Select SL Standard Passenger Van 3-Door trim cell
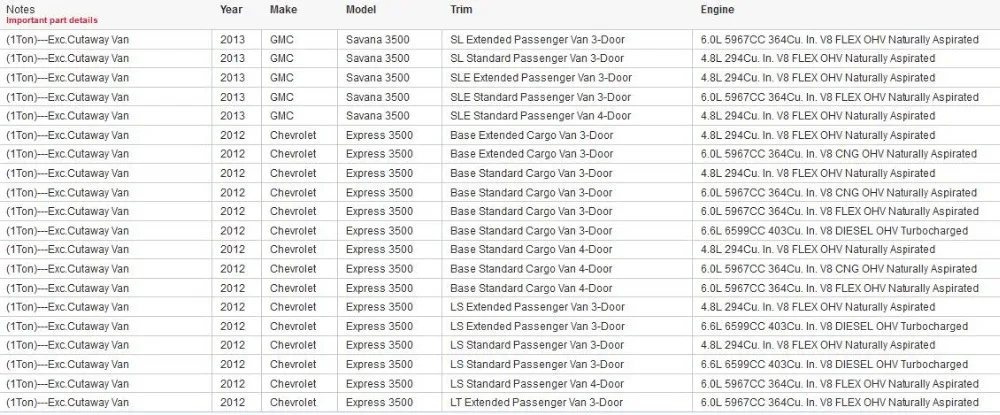Screen dimensions: 1000x415 [568, 59]
